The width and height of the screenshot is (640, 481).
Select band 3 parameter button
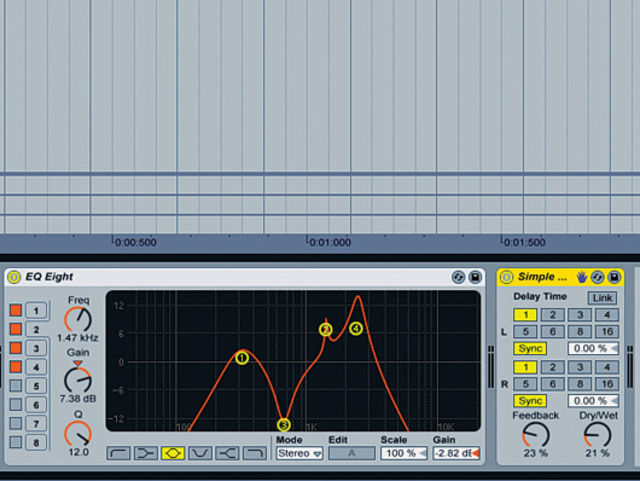point(36,348)
